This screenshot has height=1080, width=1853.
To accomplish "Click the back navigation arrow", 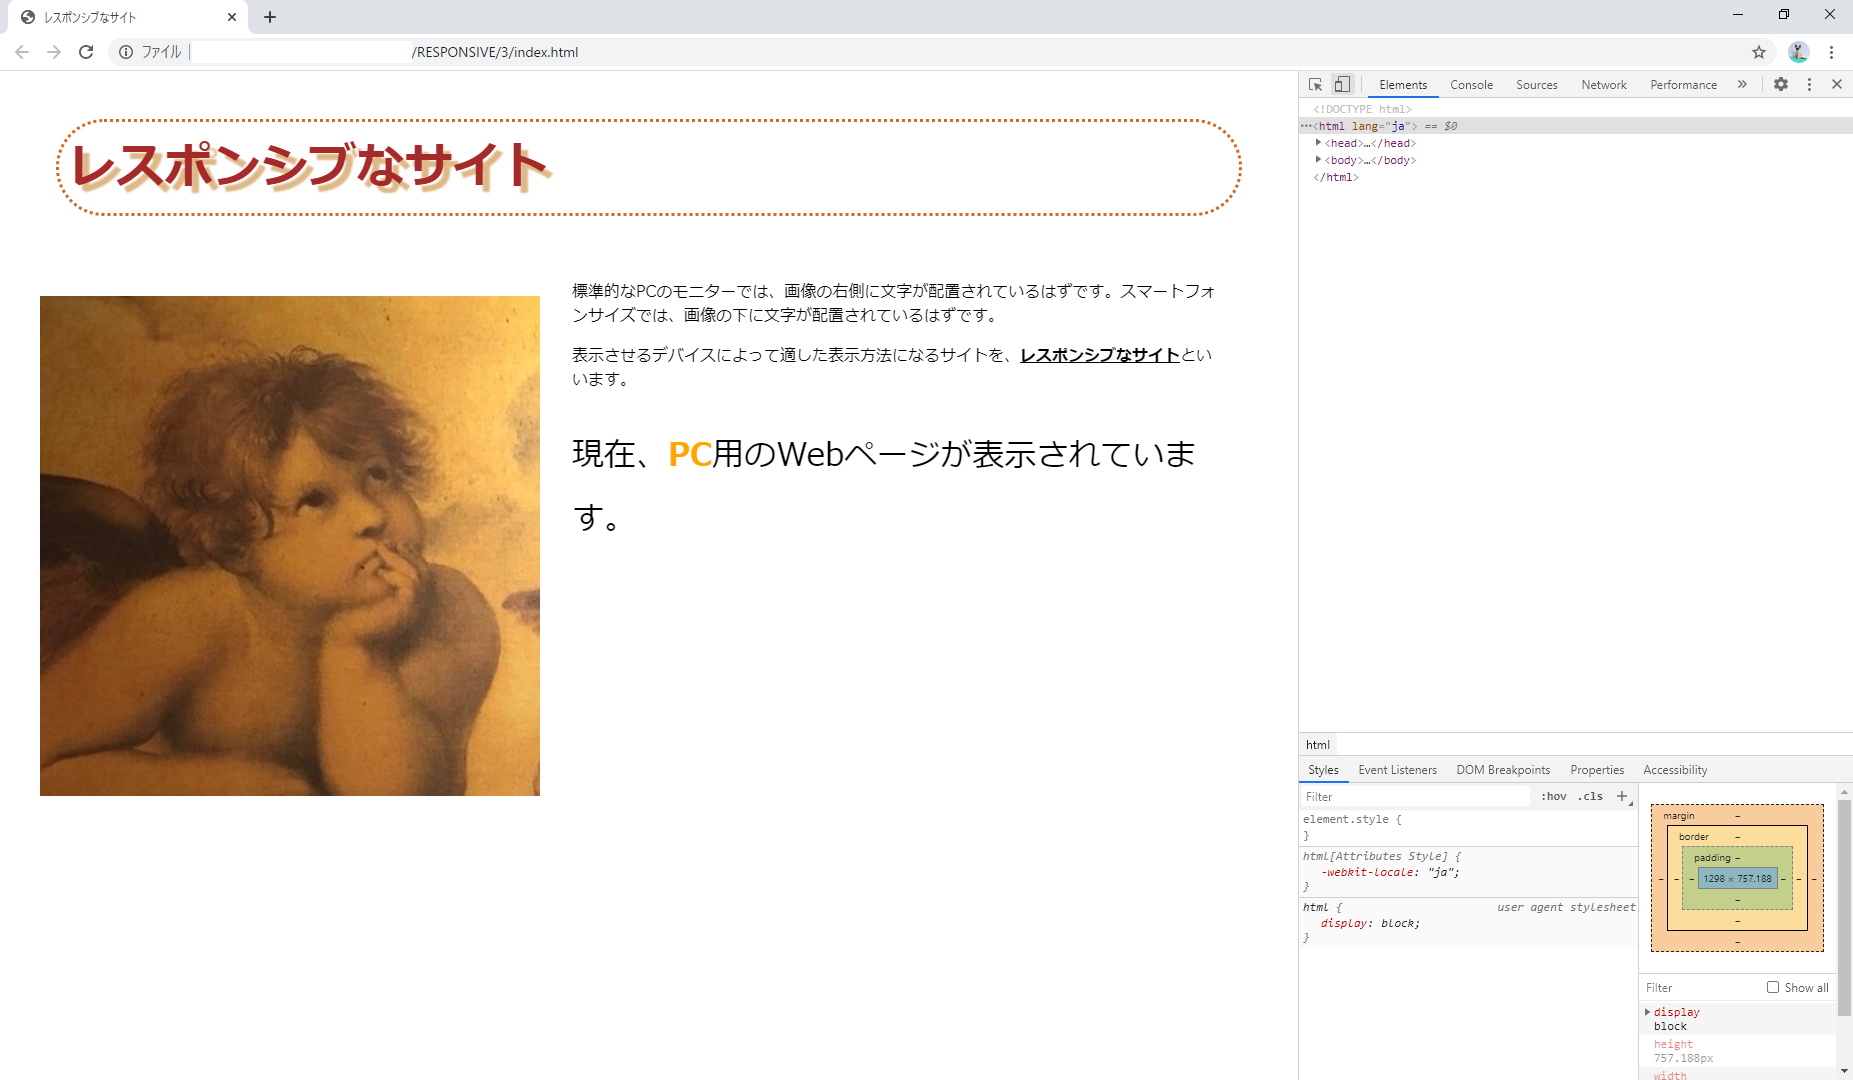I will tap(21, 52).
